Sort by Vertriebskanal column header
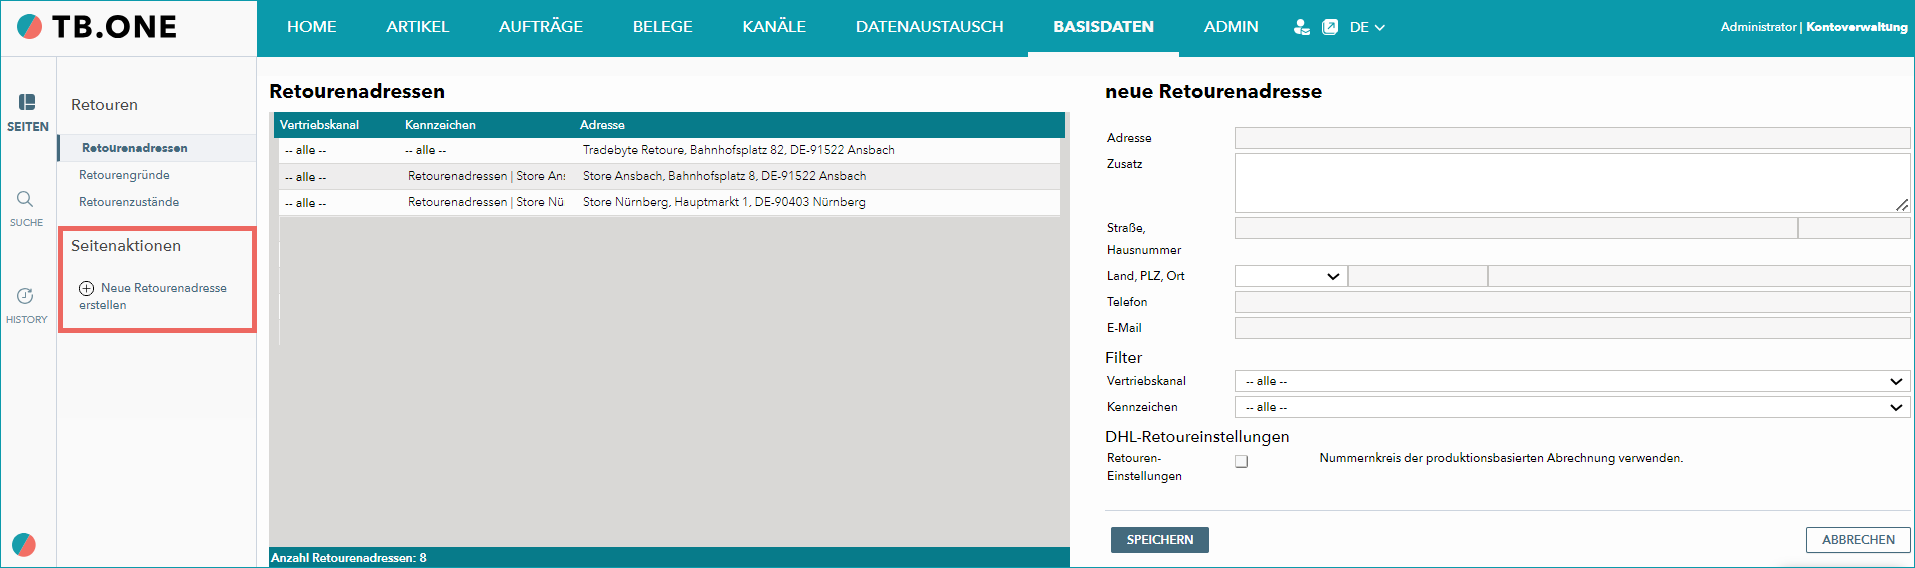 pyautogui.click(x=319, y=125)
